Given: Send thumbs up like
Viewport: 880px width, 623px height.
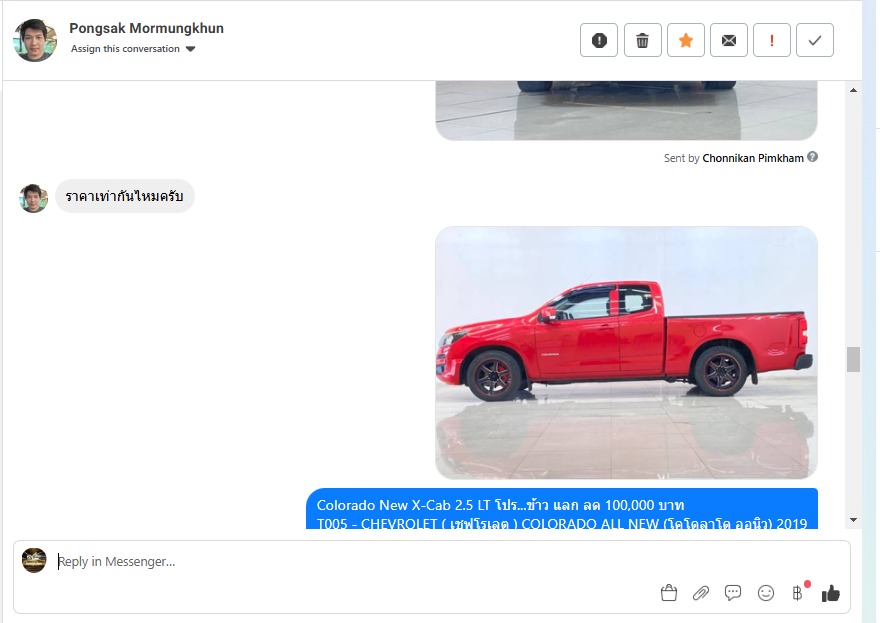Looking at the screenshot, I should pyautogui.click(x=831, y=593).
